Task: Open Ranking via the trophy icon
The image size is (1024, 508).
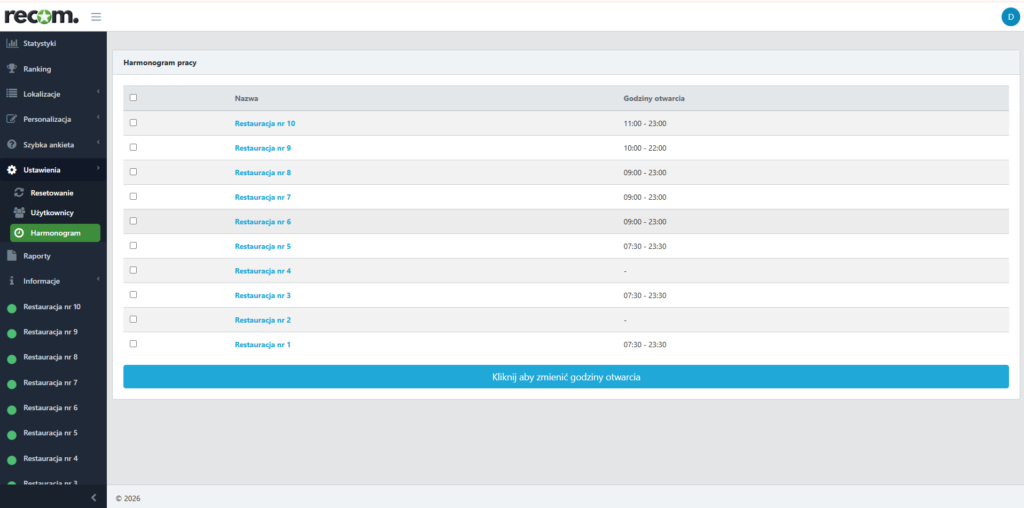Action: click(12, 69)
